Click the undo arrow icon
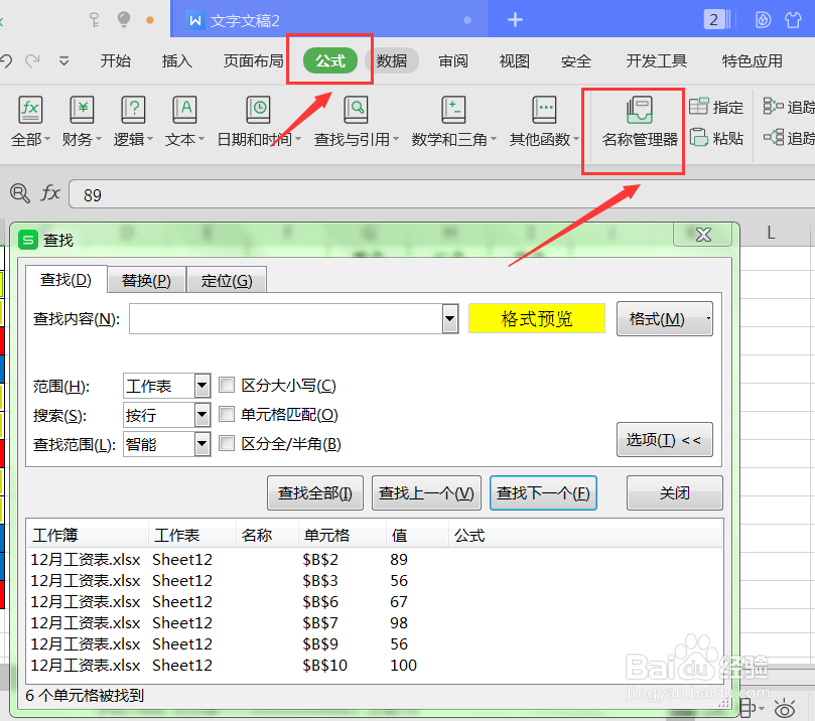The height and width of the screenshot is (721, 815). click(x=6, y=61)
